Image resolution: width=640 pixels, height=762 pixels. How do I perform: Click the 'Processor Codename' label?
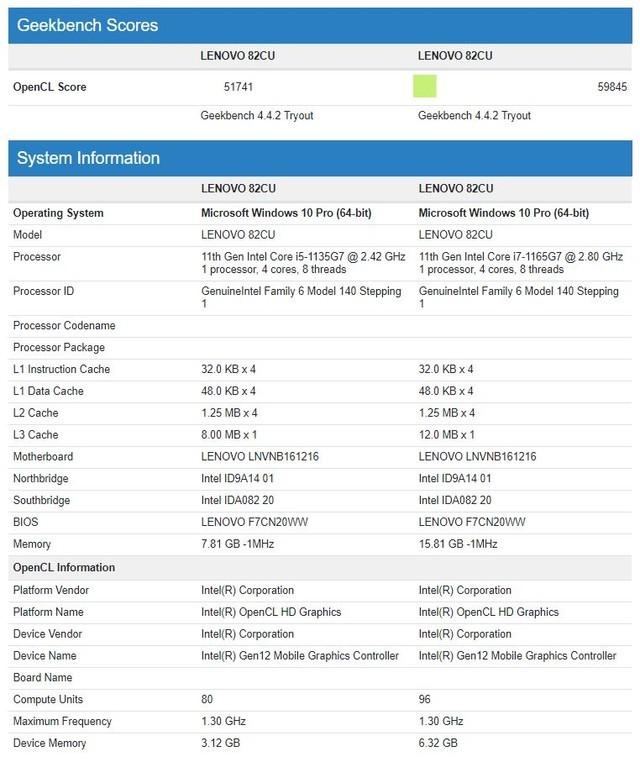click(x=64, y=326)
